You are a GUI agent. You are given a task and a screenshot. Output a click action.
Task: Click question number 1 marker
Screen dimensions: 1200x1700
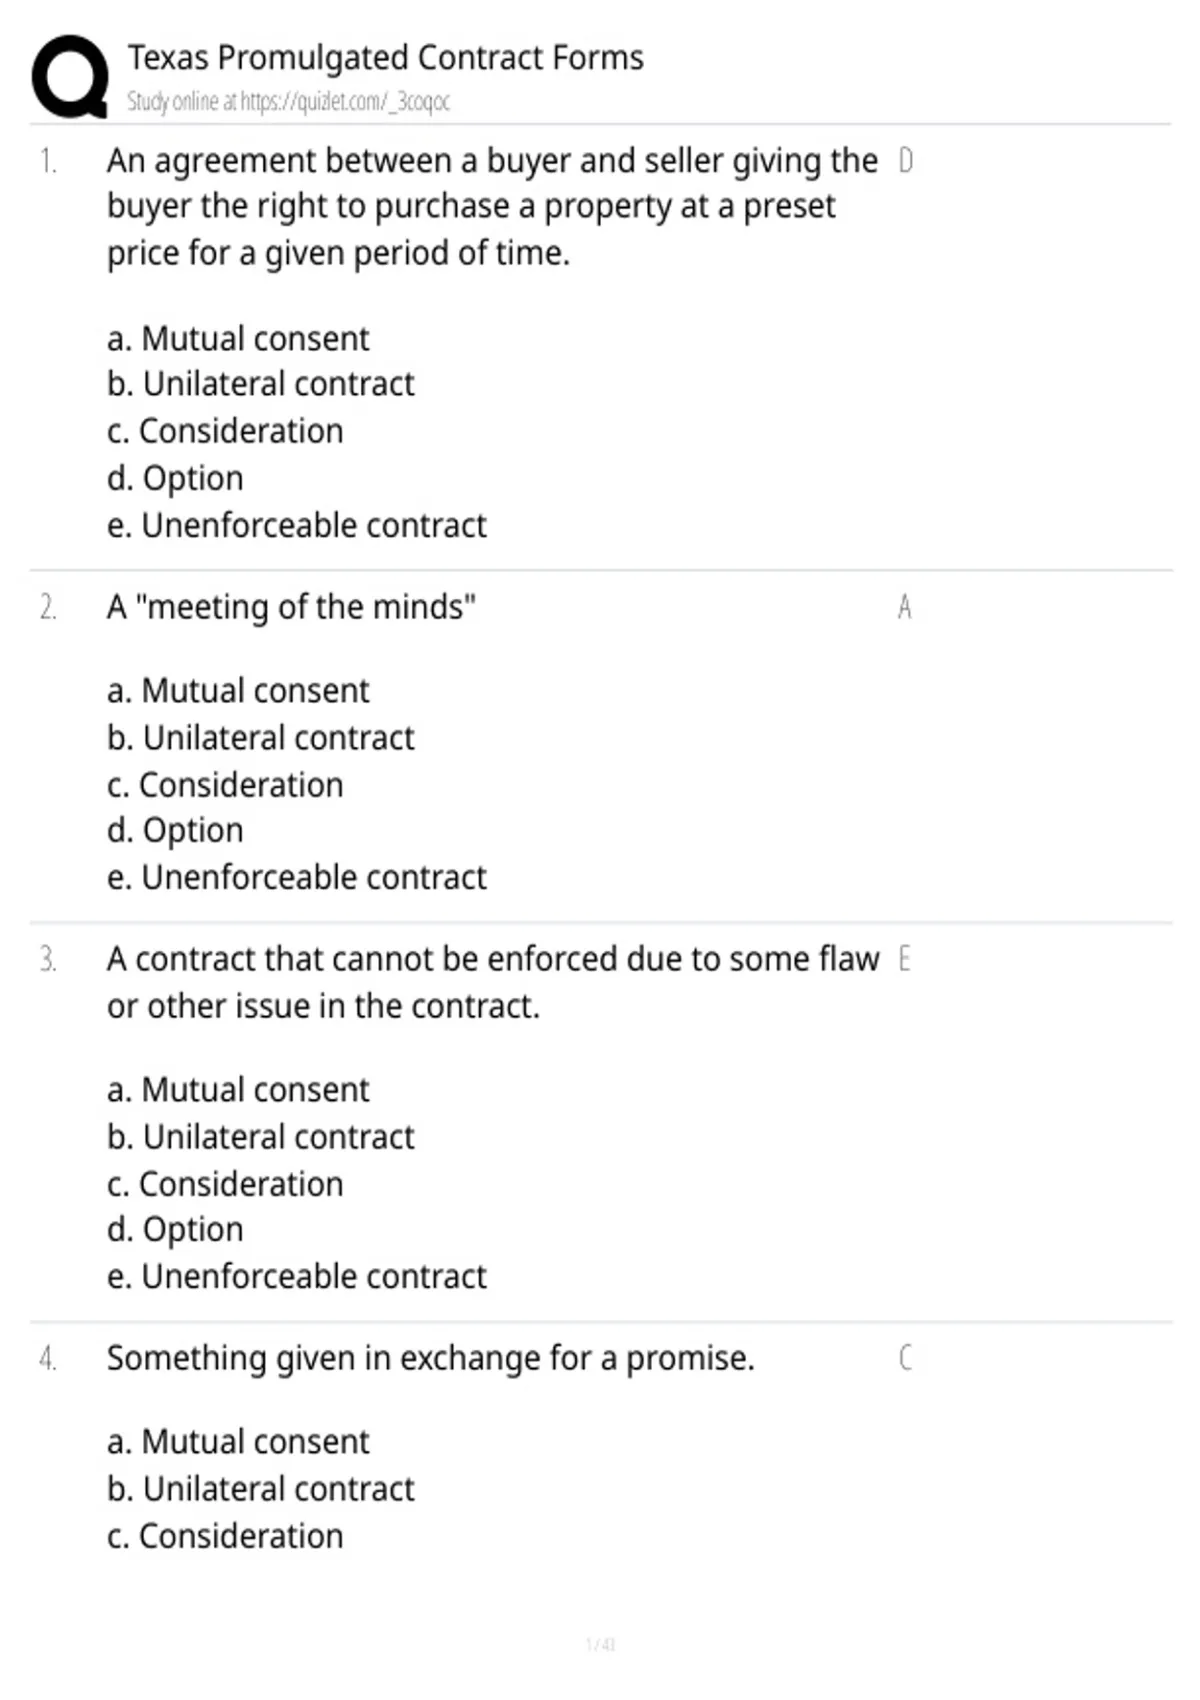click(48, 160)
